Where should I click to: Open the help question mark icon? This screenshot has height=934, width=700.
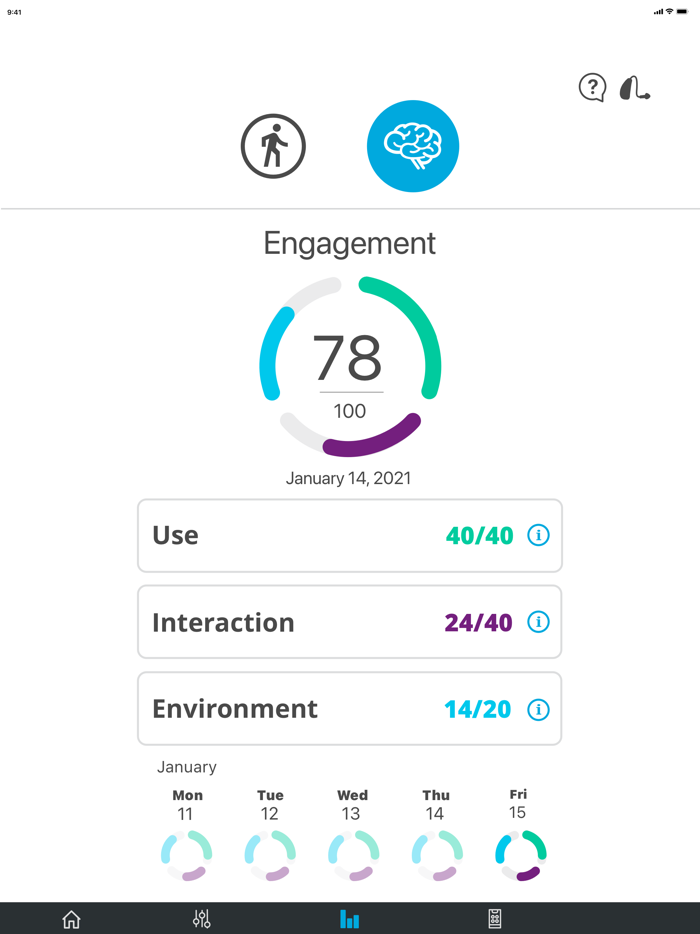[592, 88]
